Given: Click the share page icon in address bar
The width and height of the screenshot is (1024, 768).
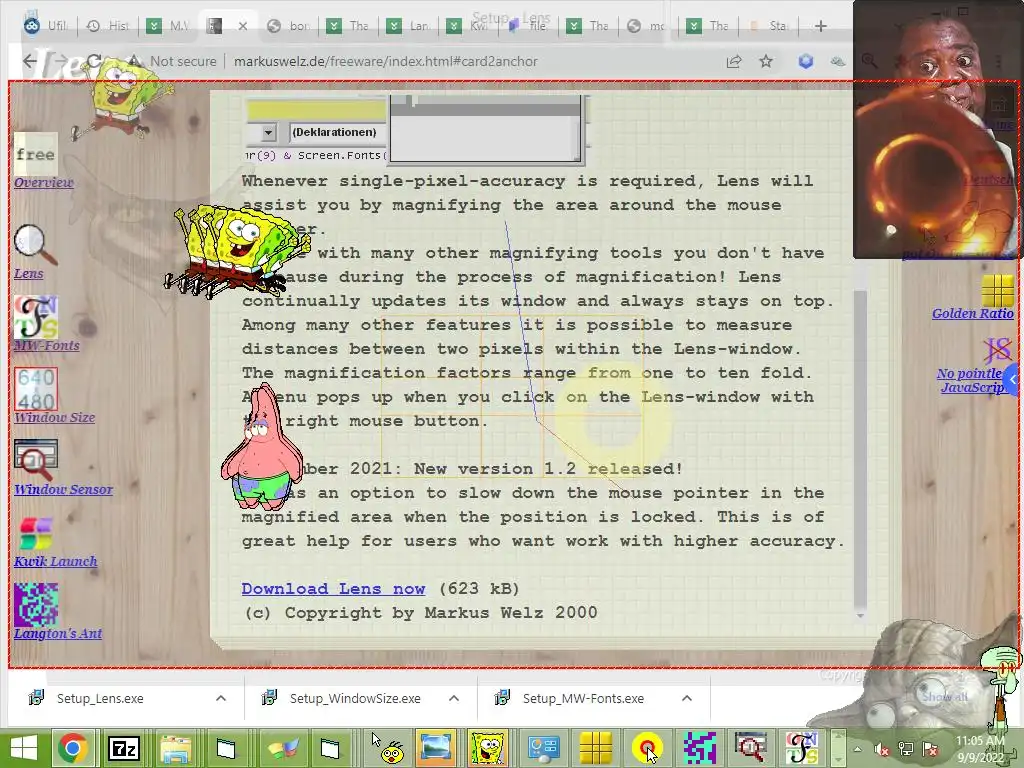Looking at the screenshot, I should pyautogui.click(x=733, y=61).
